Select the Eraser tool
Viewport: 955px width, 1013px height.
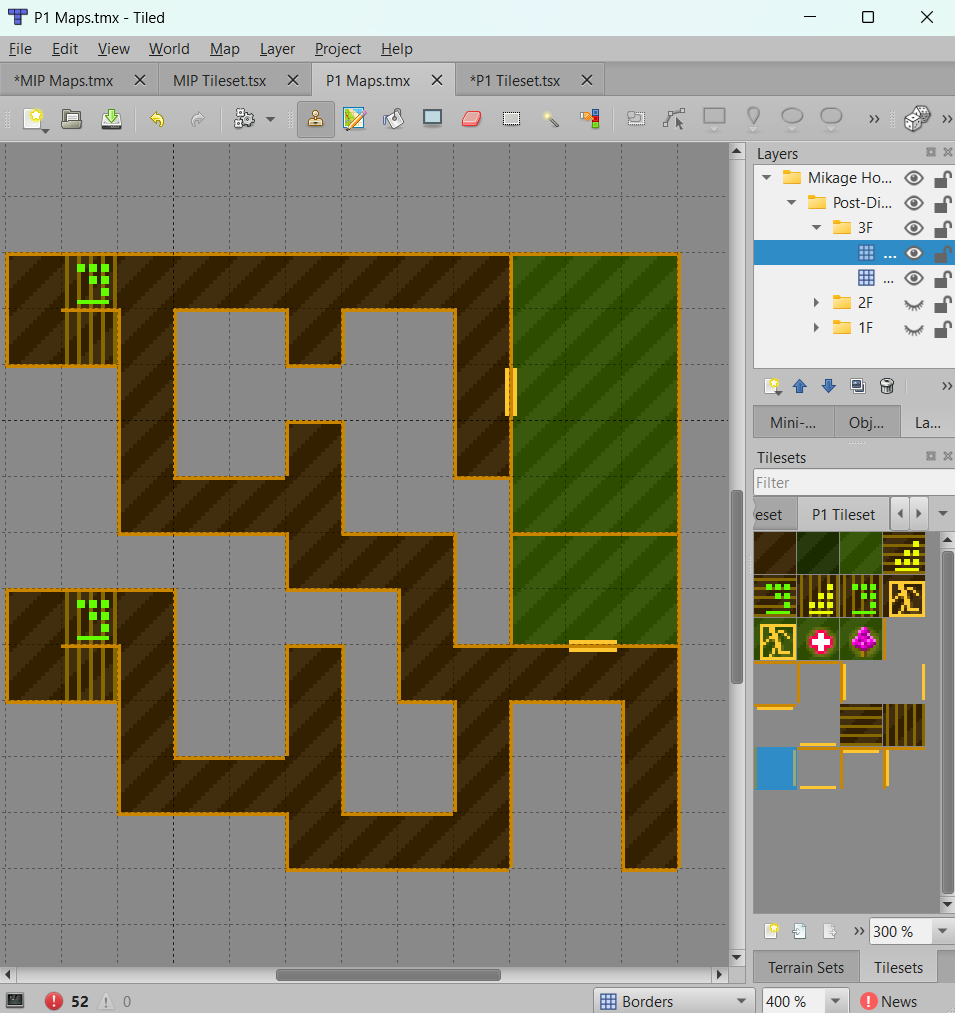(x=472, y=119)
